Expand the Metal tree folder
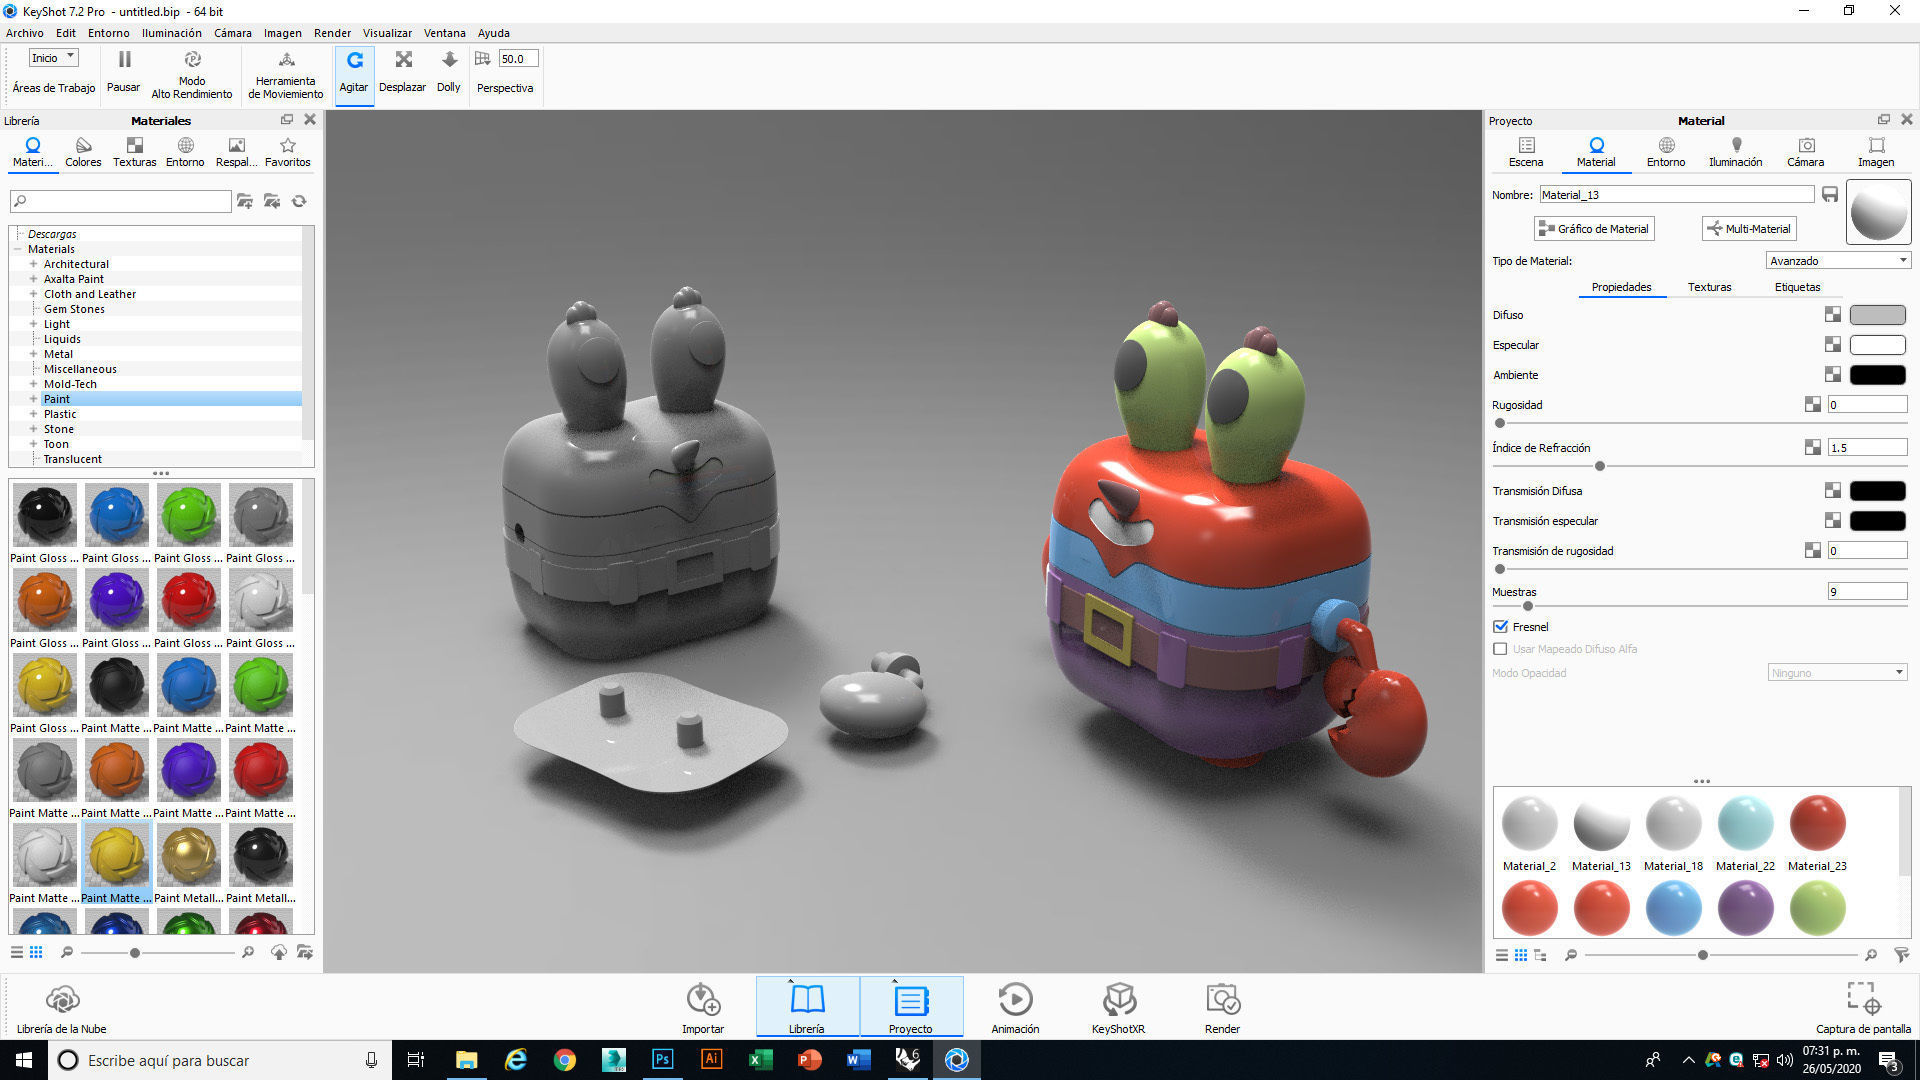The width and height of the screenshot is (1920, 1080). (33, 354)
